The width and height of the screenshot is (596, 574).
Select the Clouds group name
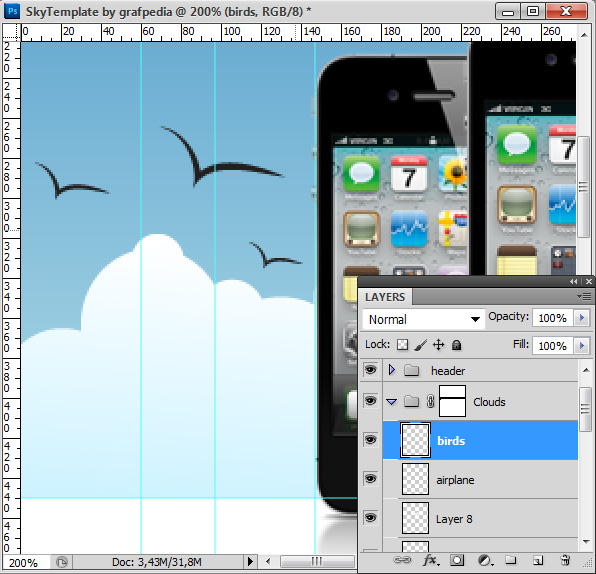(x=489, y=402)
